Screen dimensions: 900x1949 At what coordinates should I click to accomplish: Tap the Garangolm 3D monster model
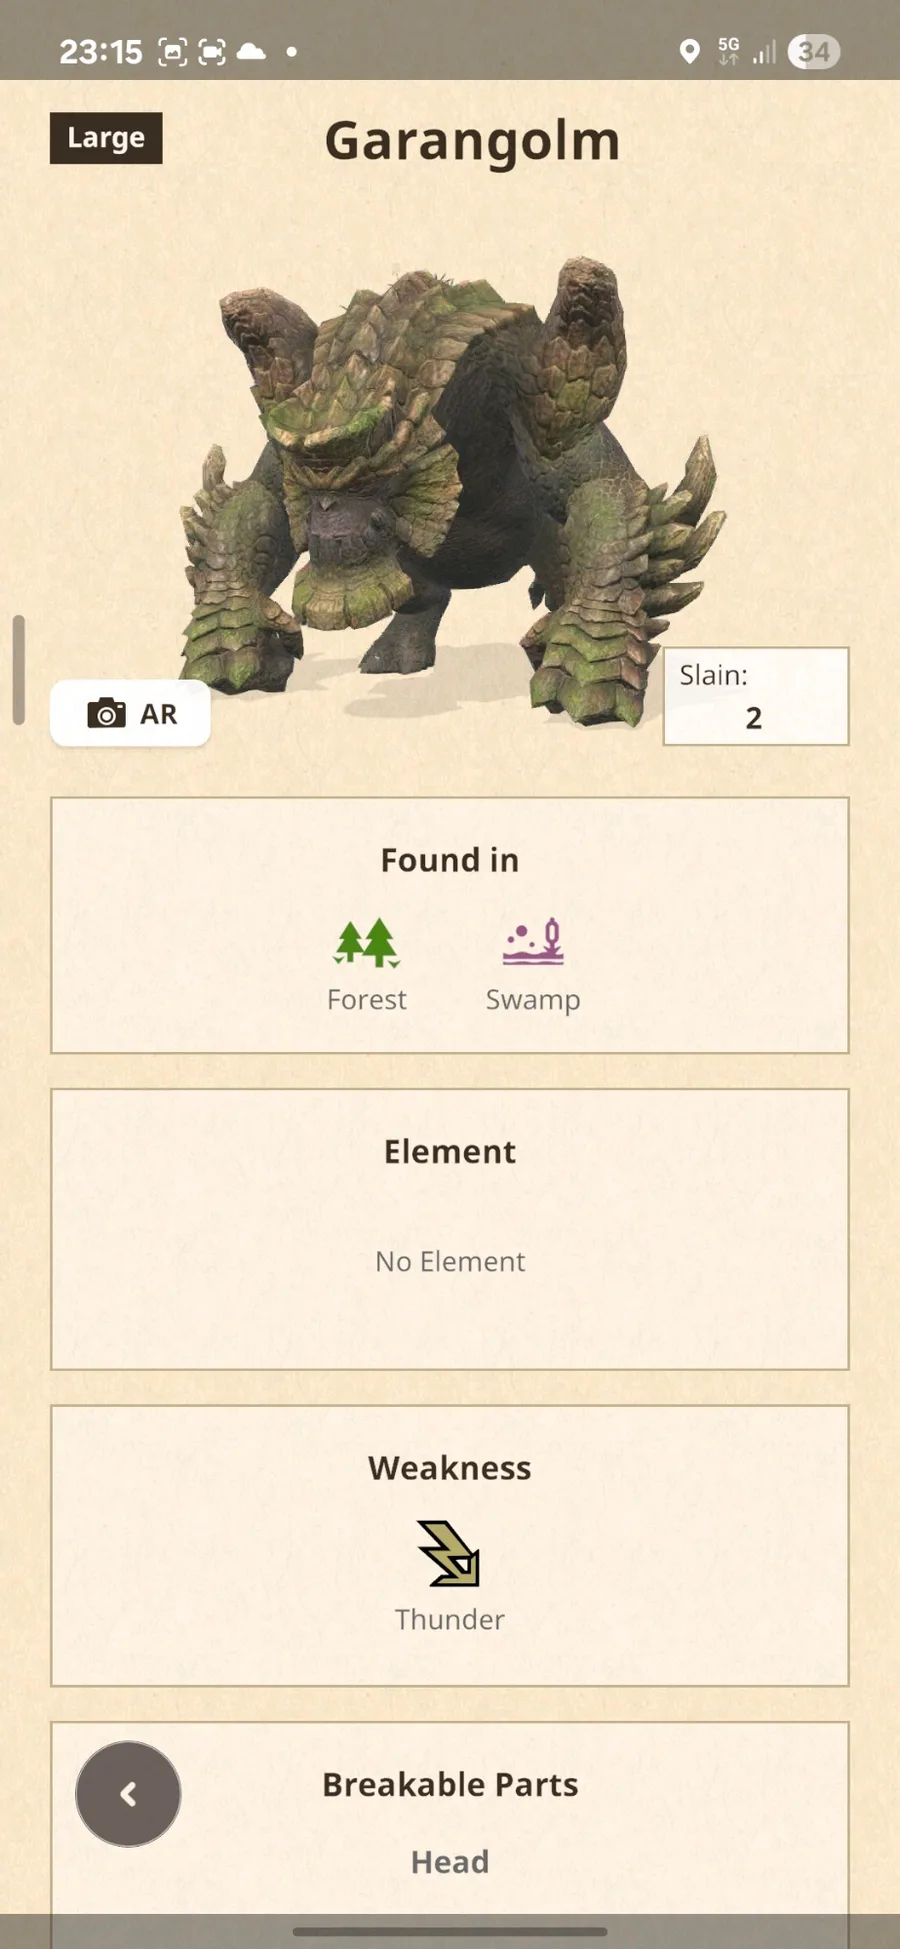450,490
